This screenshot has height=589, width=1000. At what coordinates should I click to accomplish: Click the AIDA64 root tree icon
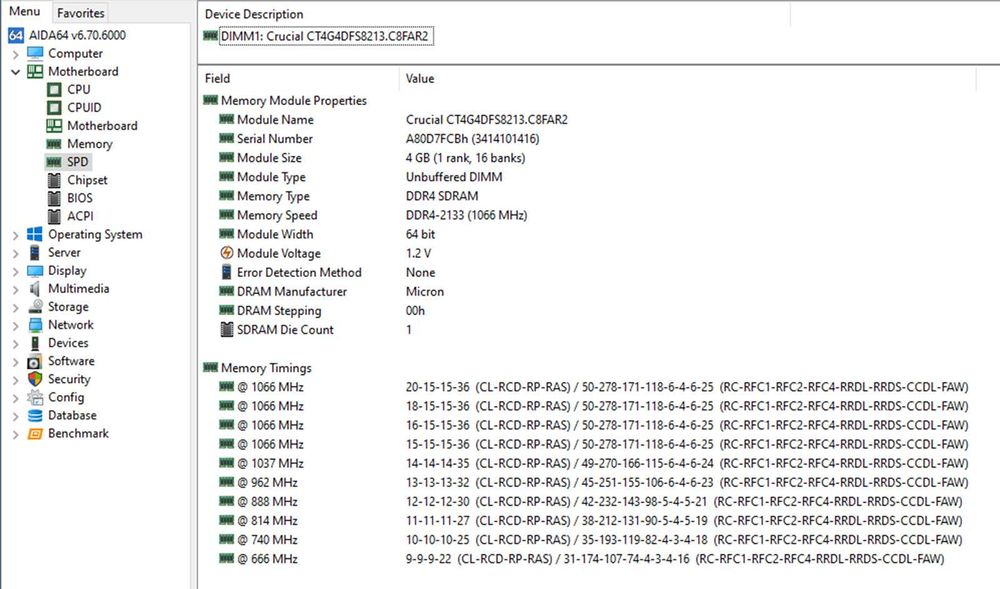(16, 35)
